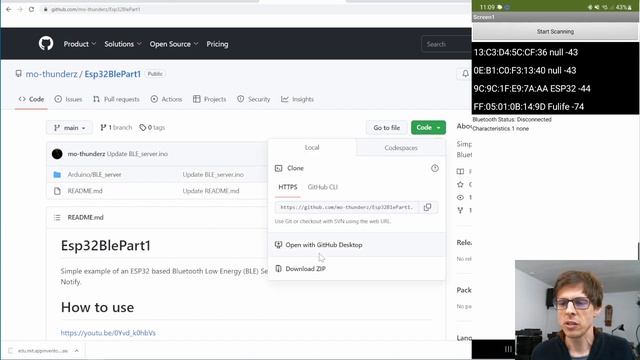Switch to Security tab
640x360 pixels.
253,99
